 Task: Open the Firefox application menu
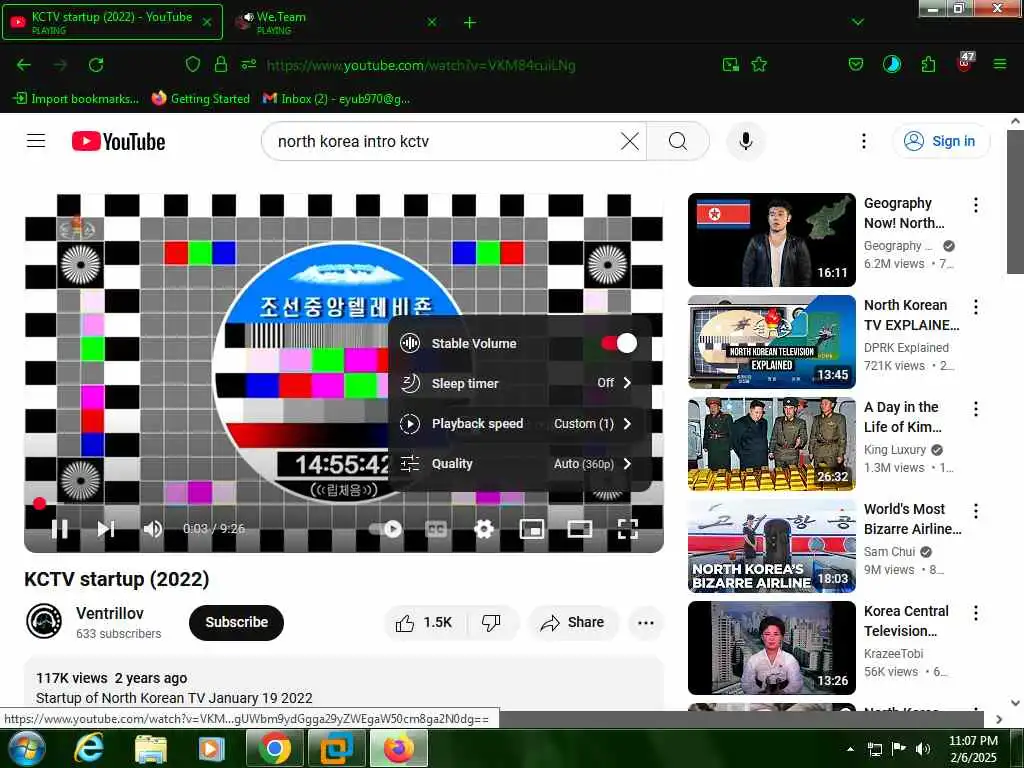(1000, 64)
